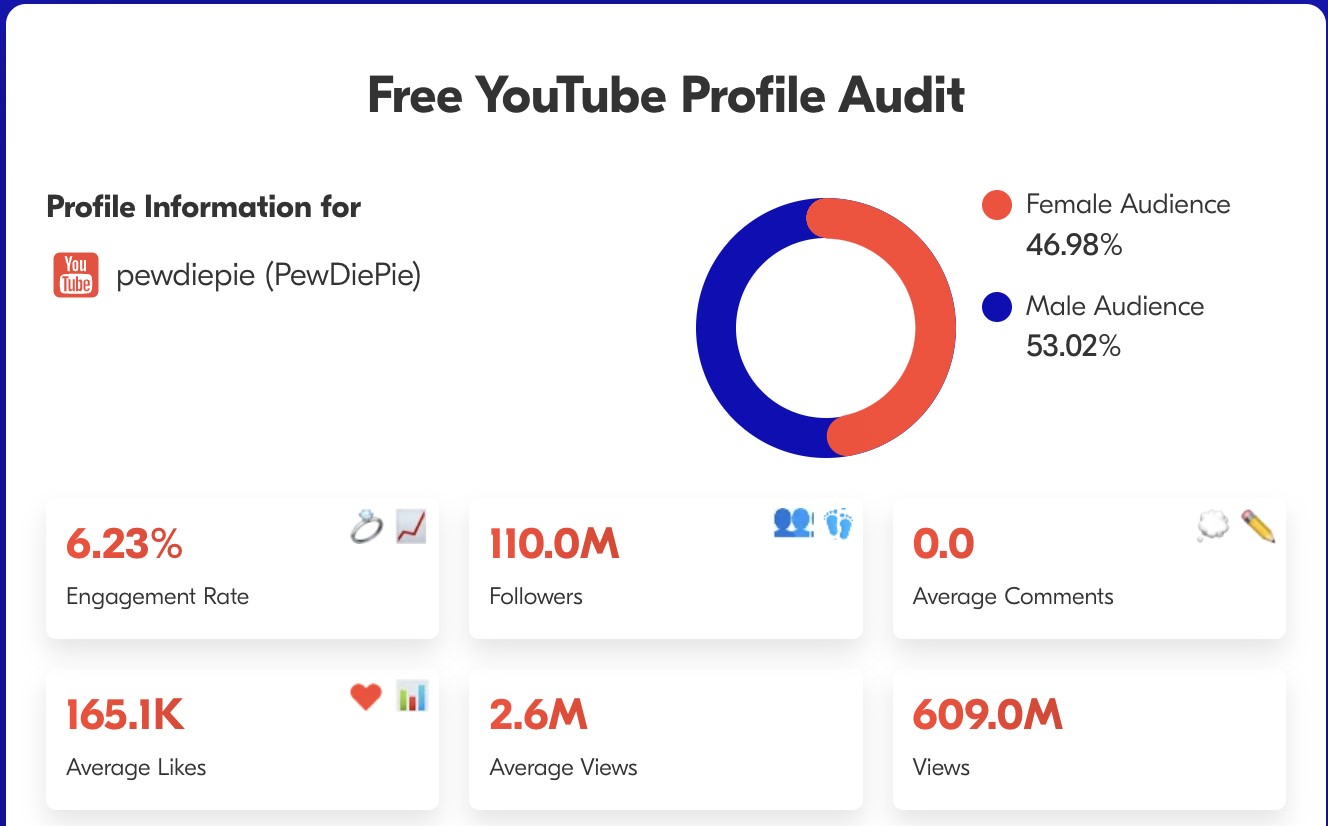Click the 'Average Likes' label
The height and width of the screenshot is (826, 1328).
[x=136, y=768]
